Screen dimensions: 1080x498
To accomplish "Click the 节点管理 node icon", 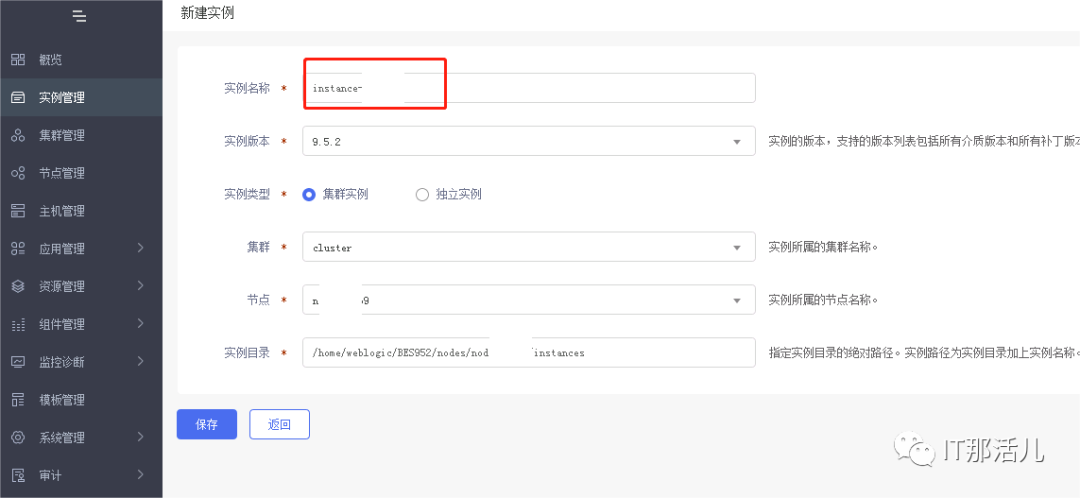I will [x=18, y=173].
